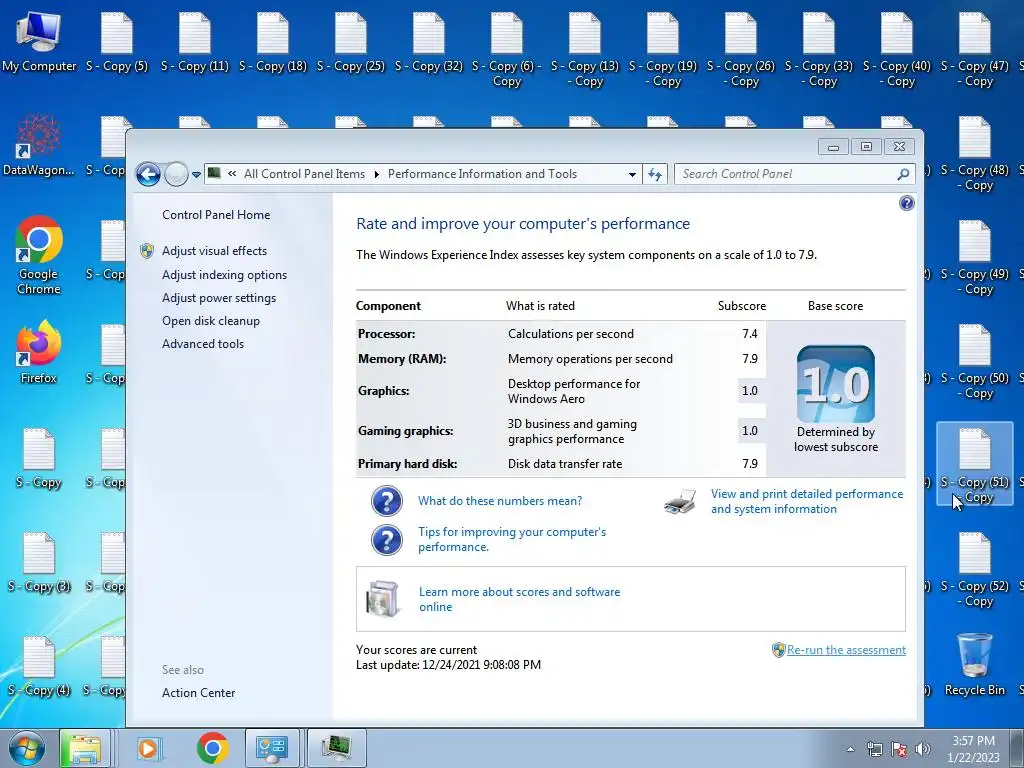Viewport: 1024px width, 768px height.
Task: Select the S - Copy (25) file
Action: tap(351, 42)
